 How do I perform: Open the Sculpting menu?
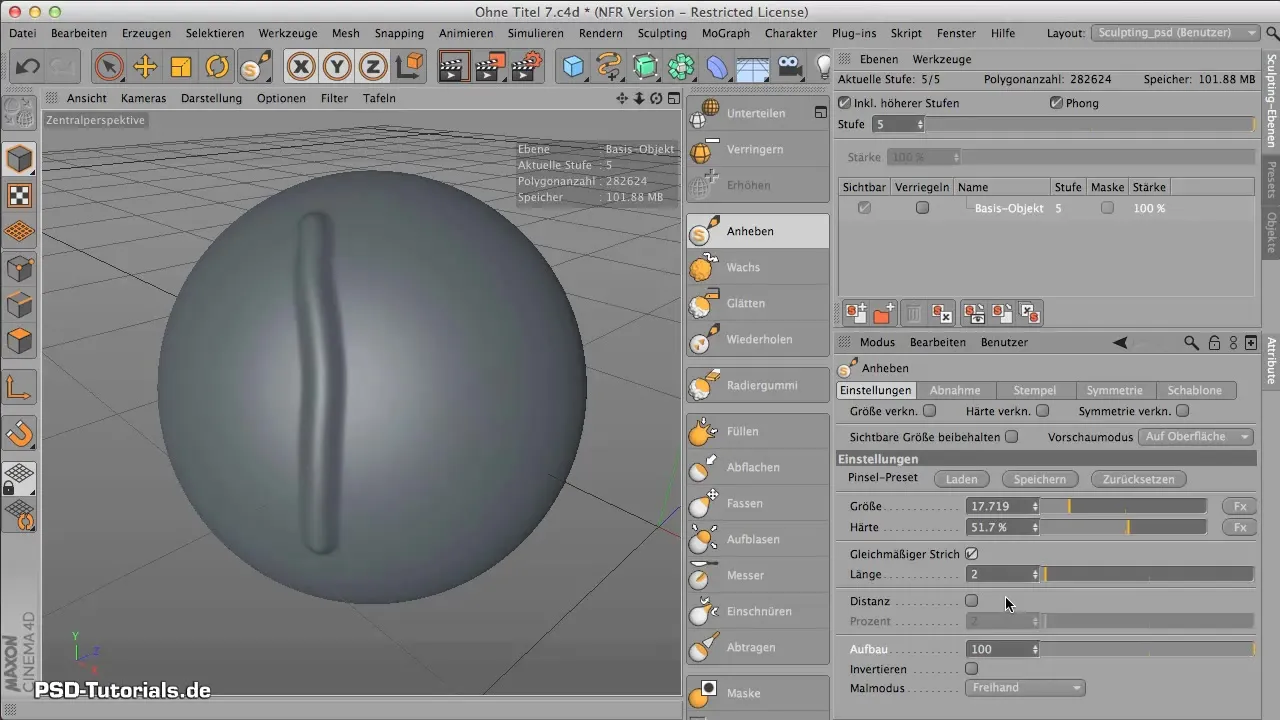[x=662, y=33]
